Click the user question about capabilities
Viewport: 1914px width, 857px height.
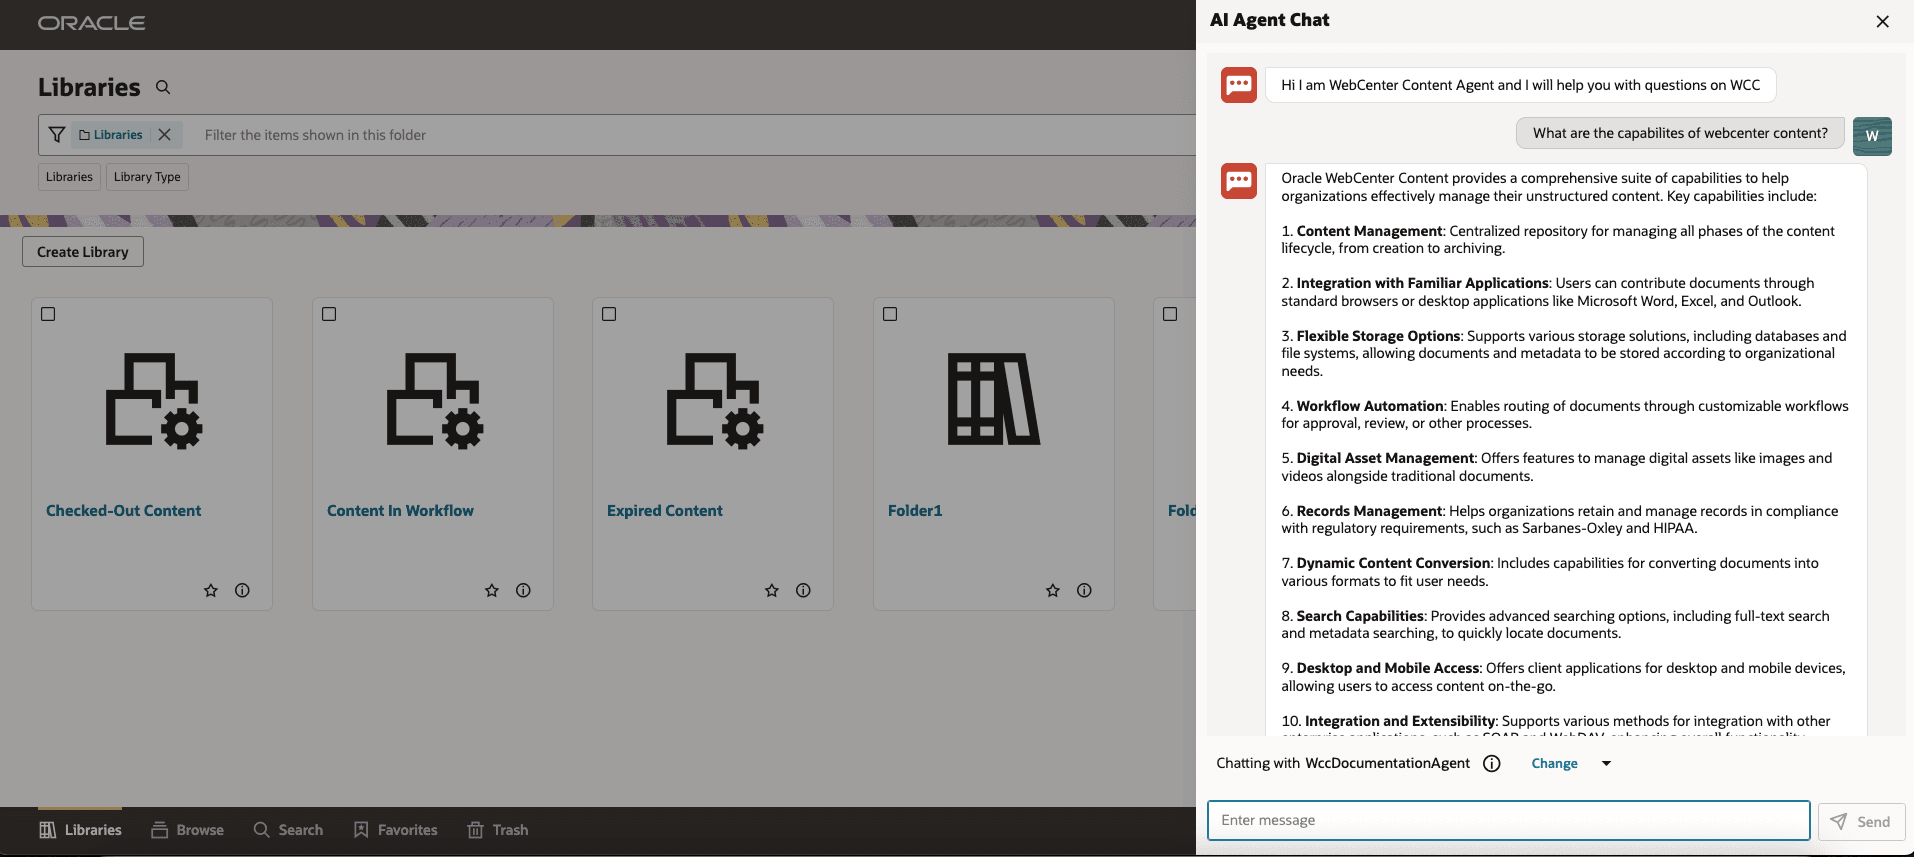pos(1680,133)
